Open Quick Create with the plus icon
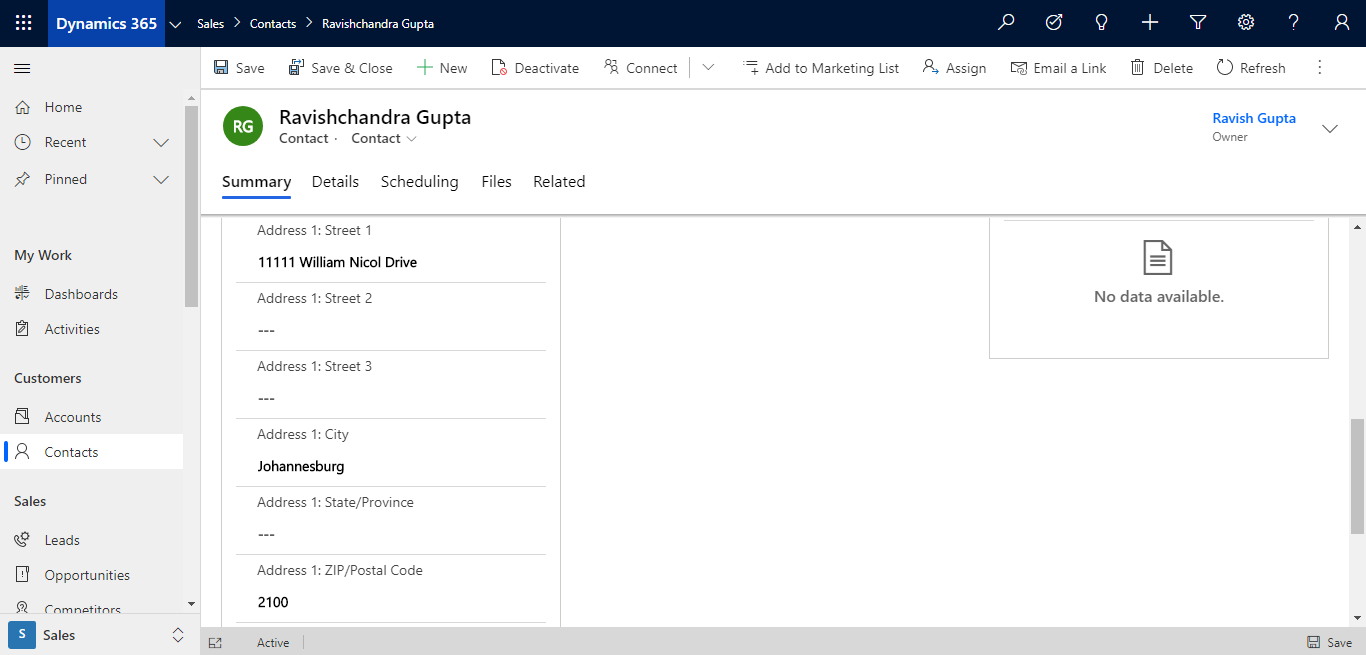The image size is (1366, 655). pos(1150,22)
